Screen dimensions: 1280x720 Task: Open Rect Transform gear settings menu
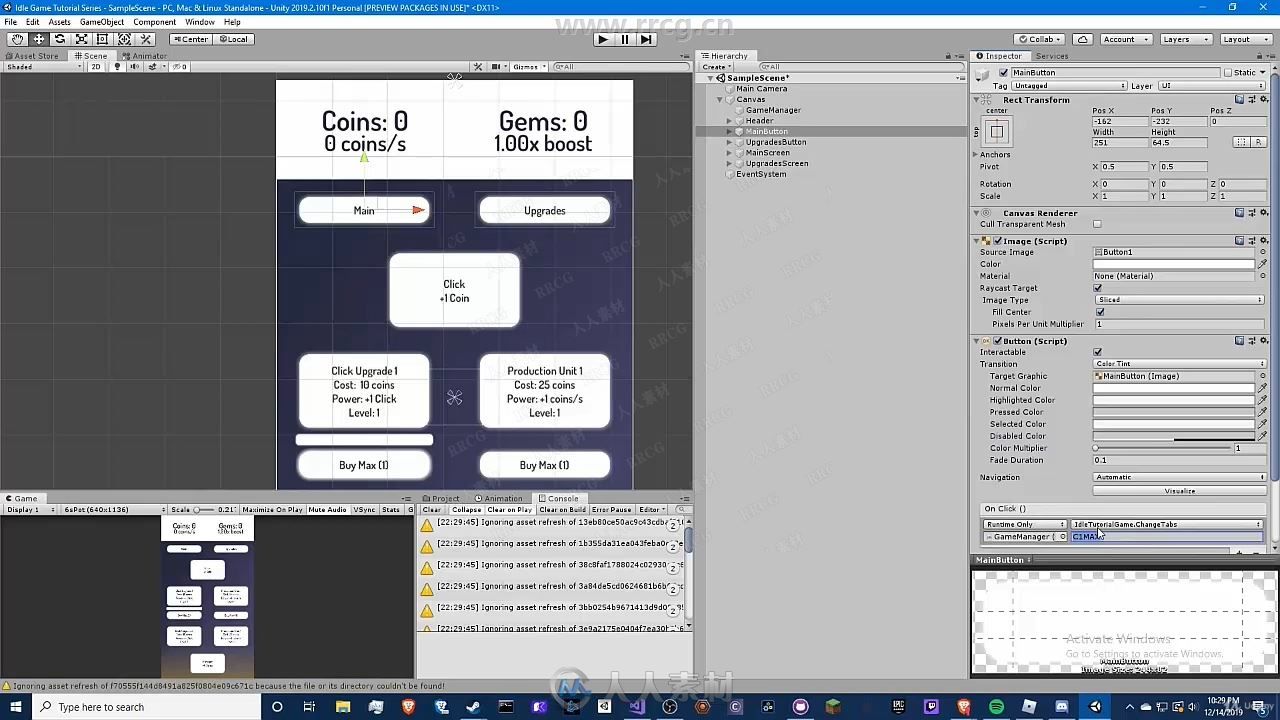1263,99
